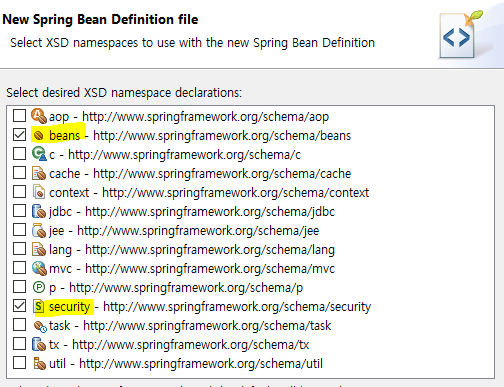The width and height of the screenshot is (504, 387).
Task: Check the tx namespace checkbox
Action: point(19,344)
